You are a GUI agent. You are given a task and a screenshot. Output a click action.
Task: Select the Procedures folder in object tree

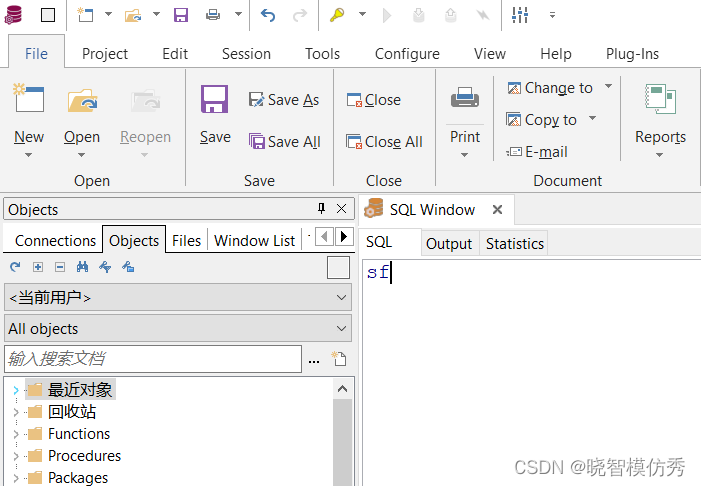pos(84,456)
